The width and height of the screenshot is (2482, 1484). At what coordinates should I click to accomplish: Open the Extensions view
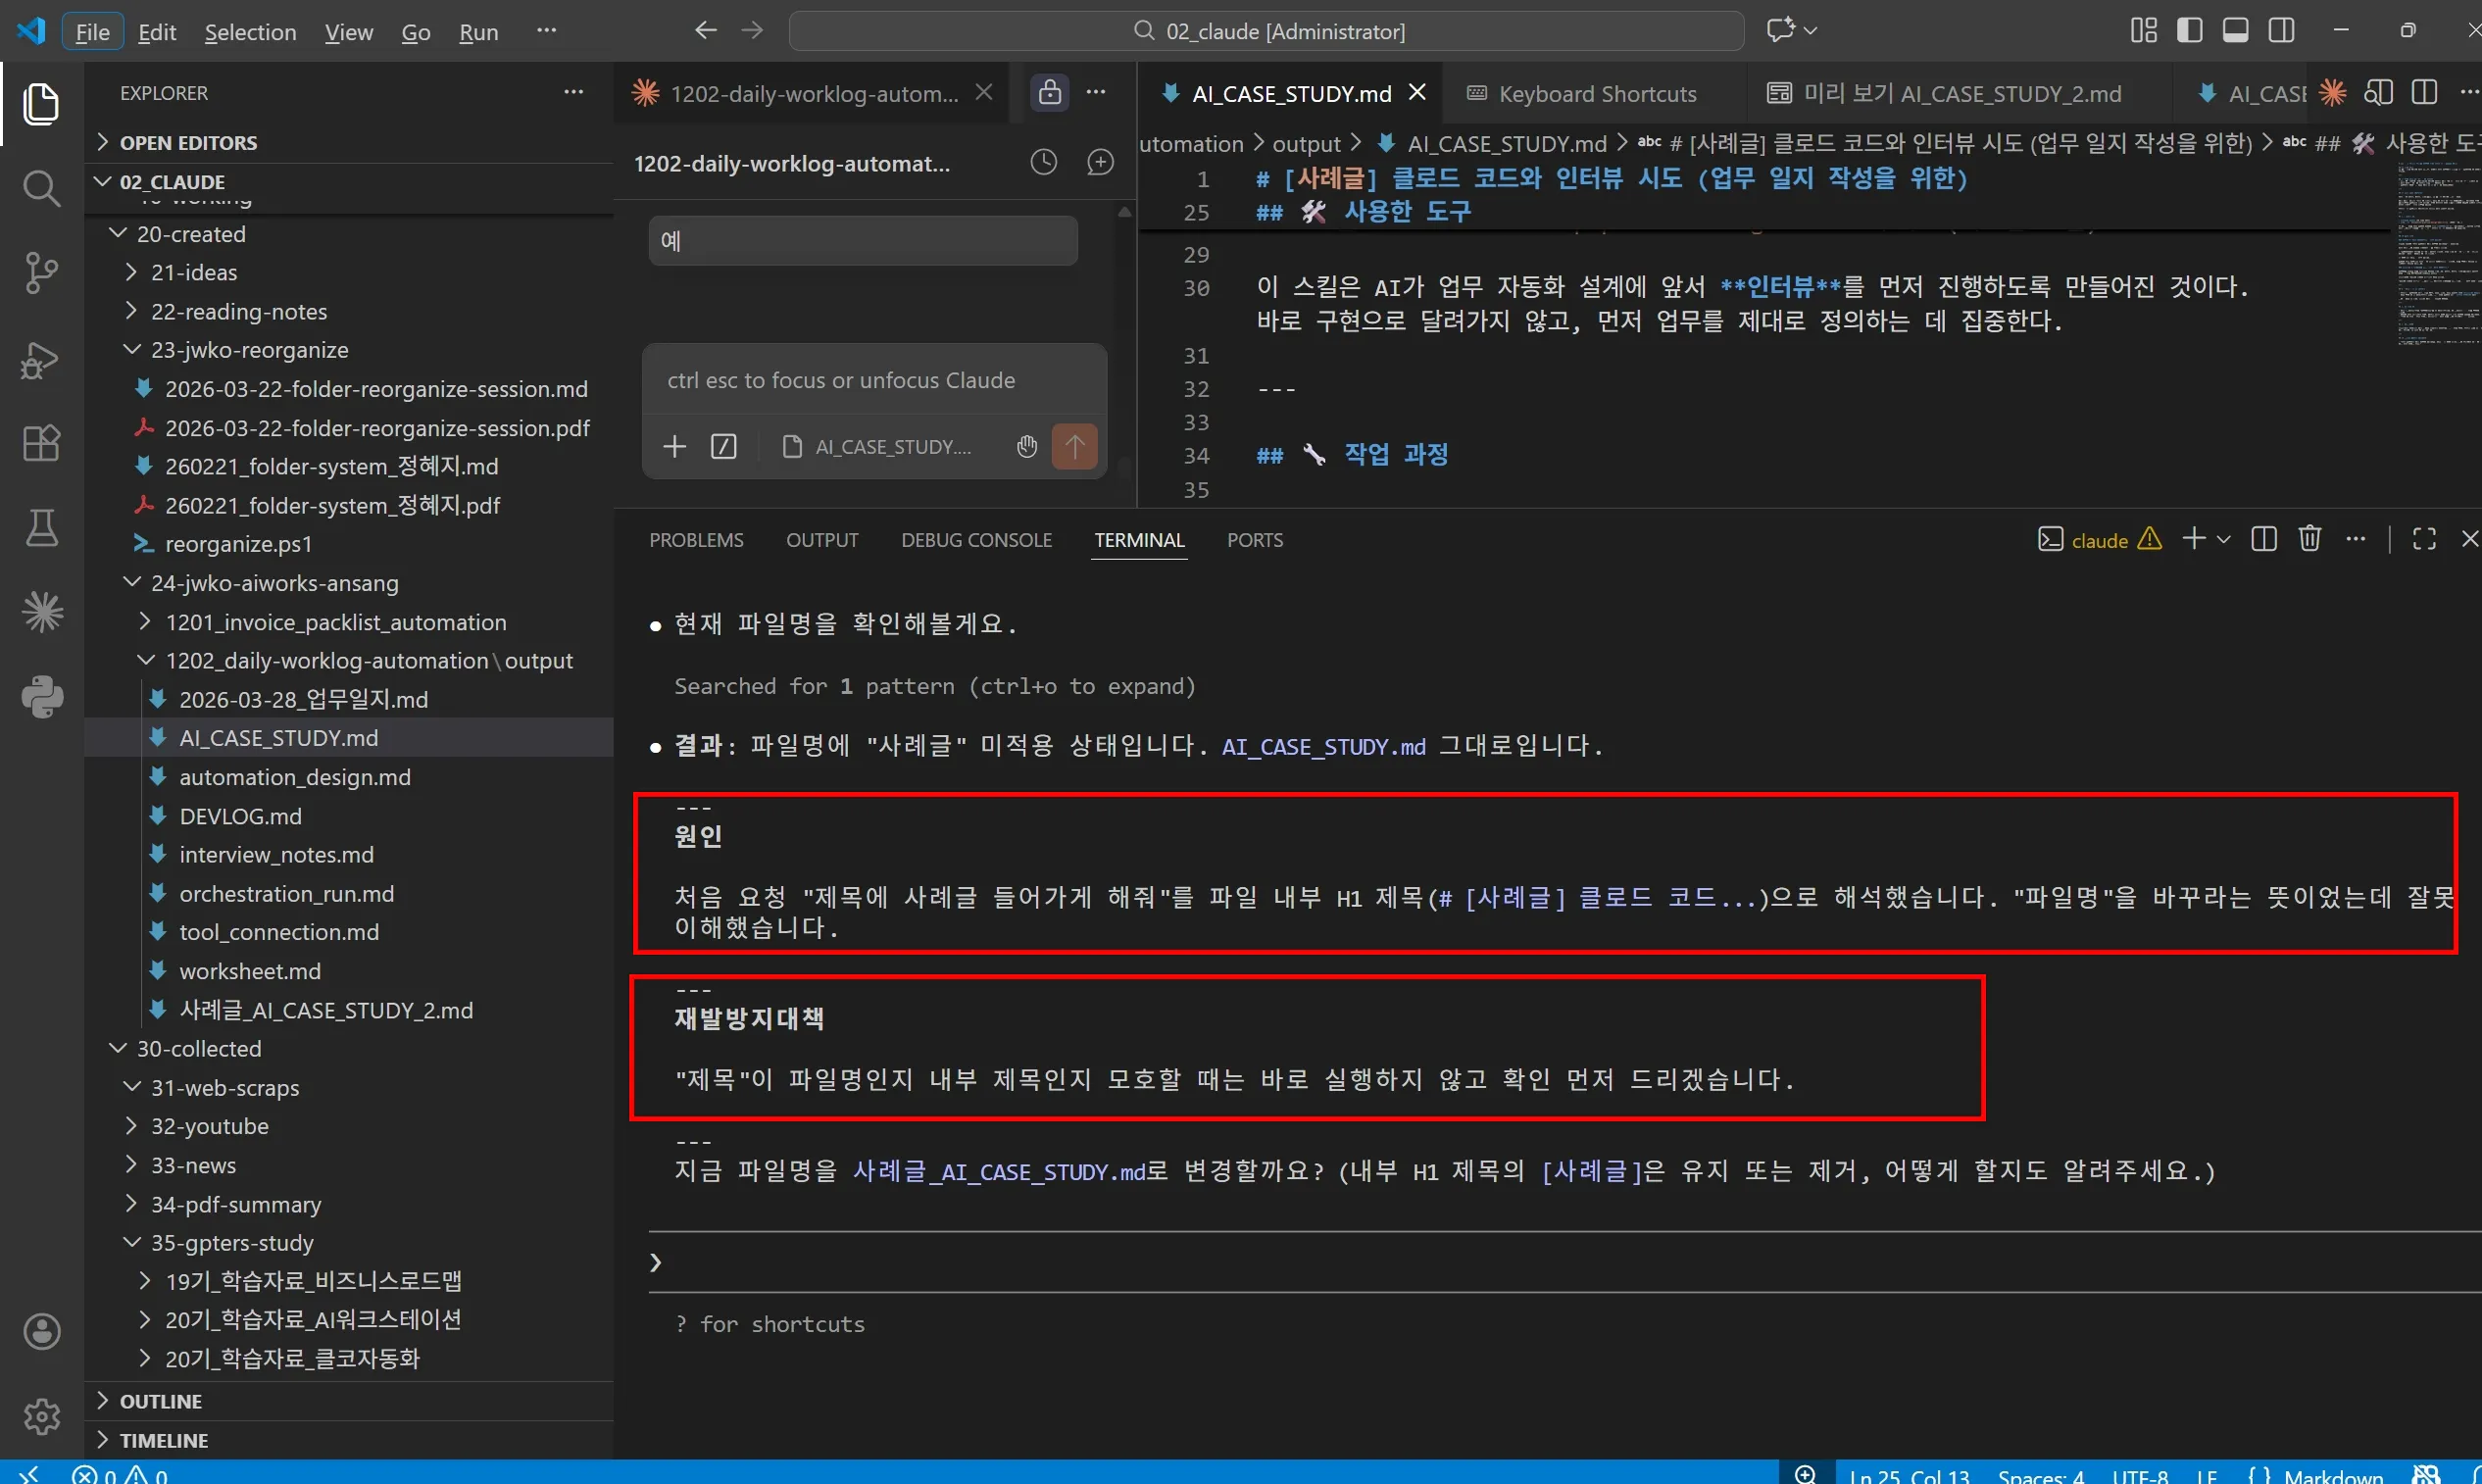[x=41, y=443]
